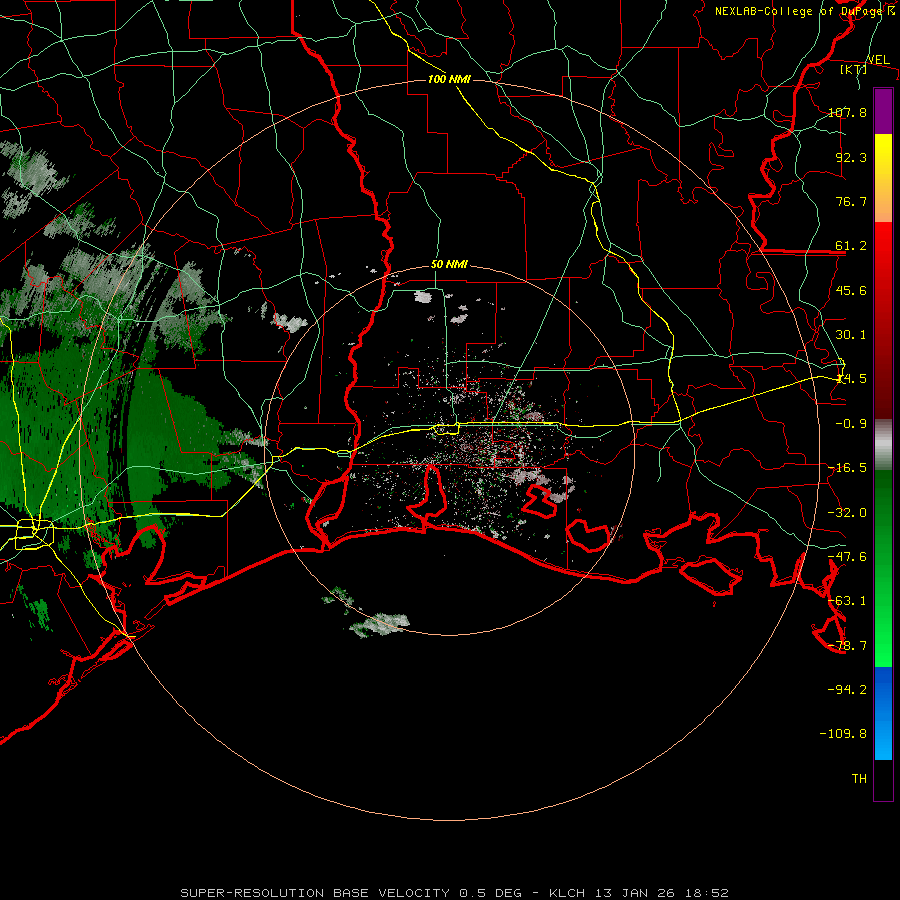Click the -32.0 scale value
The width and height of the screenshot is (900, 900).
847,513
